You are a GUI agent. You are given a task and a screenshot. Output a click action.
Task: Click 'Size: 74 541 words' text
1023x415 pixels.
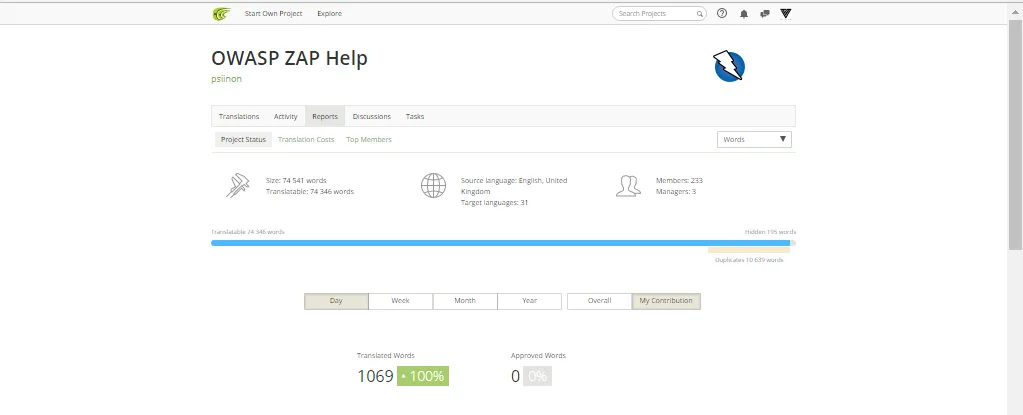[296, 181]
